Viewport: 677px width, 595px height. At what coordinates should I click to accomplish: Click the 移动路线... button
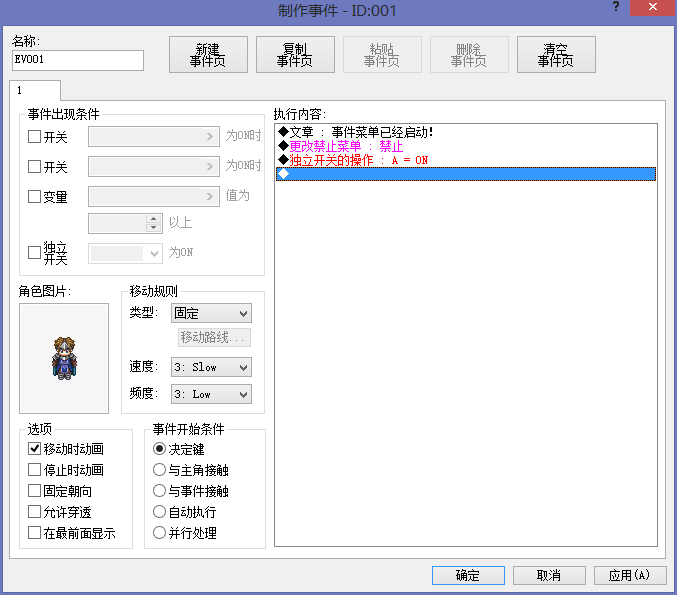(214, 337)
